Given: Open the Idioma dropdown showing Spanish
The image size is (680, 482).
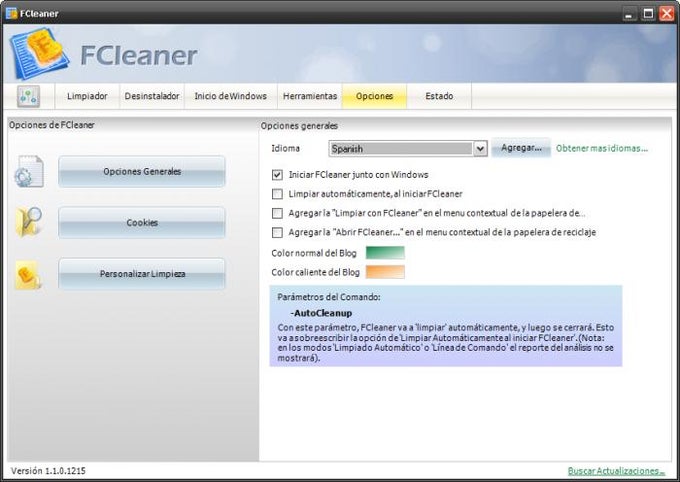Looking at the screenshot, I should (x=408, y=148).
